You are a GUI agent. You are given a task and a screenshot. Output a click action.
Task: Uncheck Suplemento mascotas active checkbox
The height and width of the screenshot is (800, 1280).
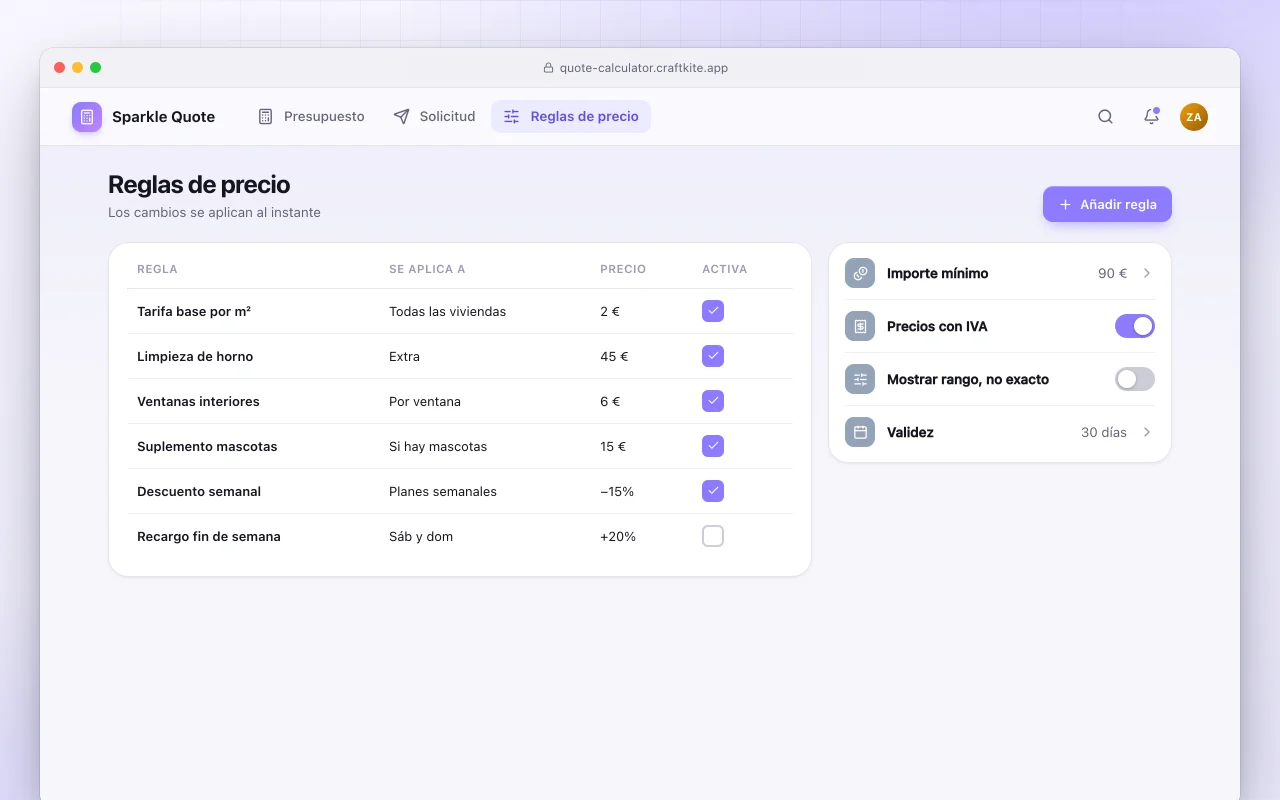click(713, 446)
